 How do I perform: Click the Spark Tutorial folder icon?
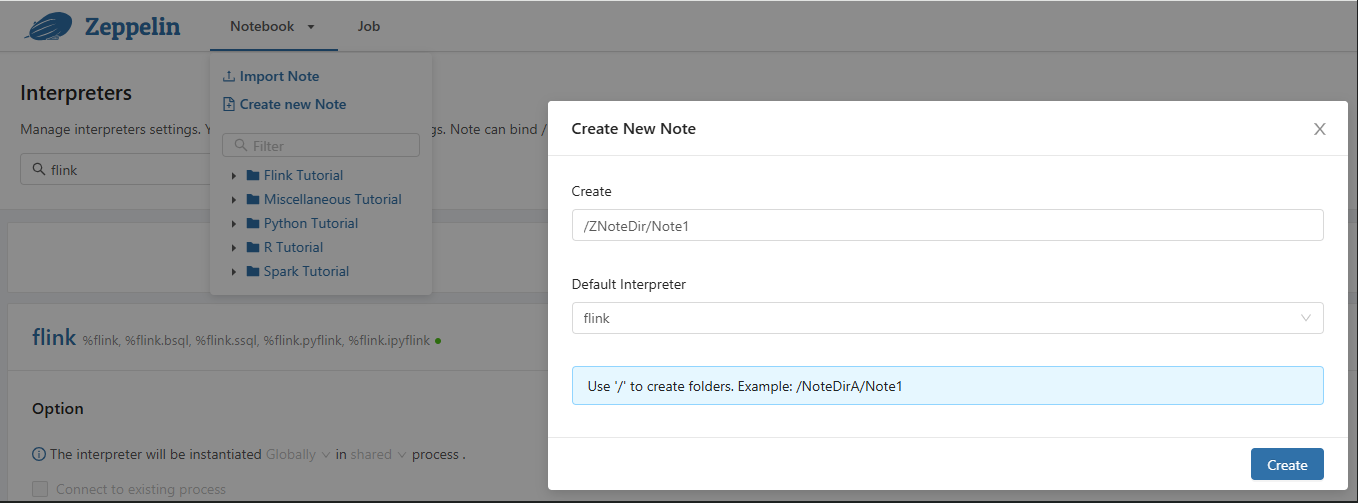click(x=253, y=271)
